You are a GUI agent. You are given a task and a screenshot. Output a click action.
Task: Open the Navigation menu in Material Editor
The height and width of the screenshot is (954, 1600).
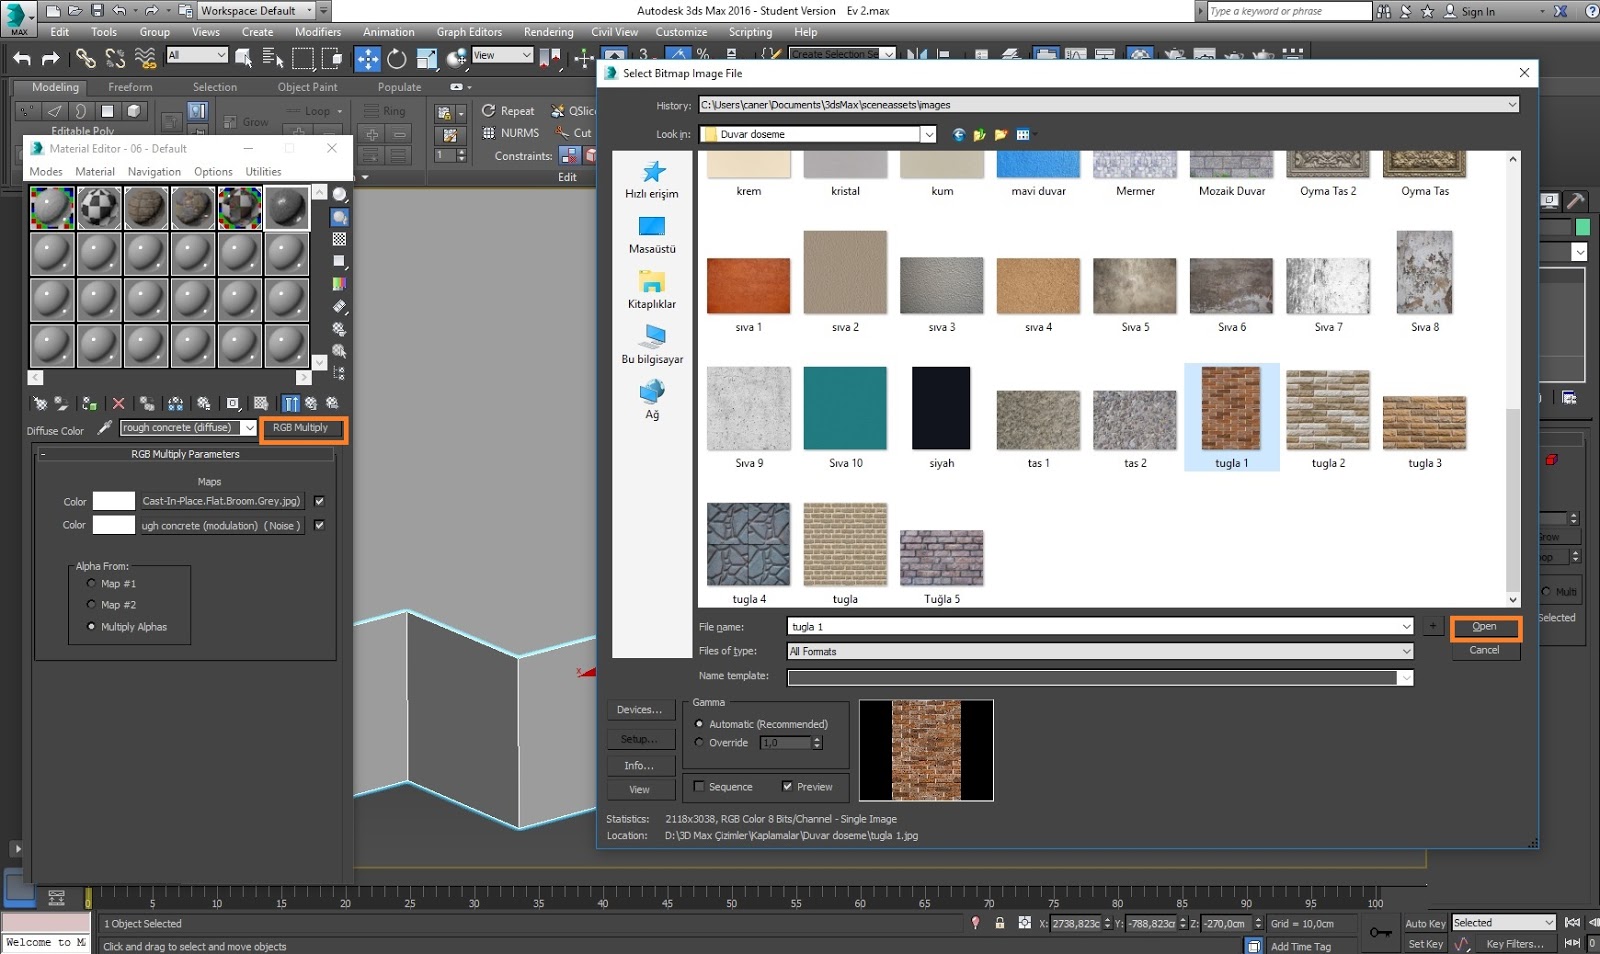click(154, 172)
